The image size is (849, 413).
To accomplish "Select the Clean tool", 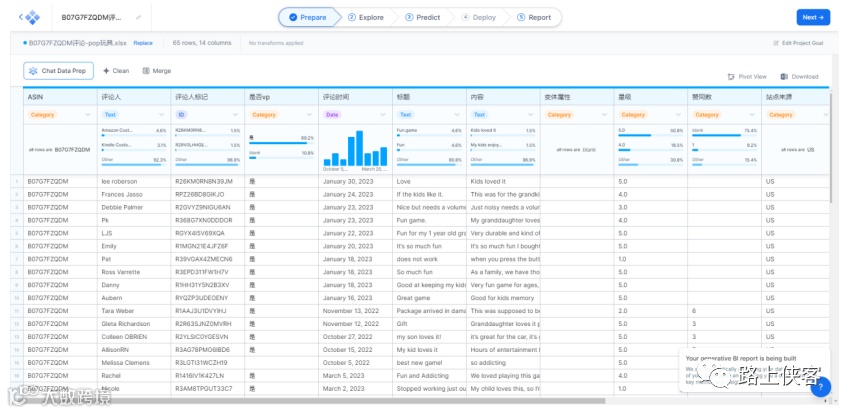I will 116,71.
